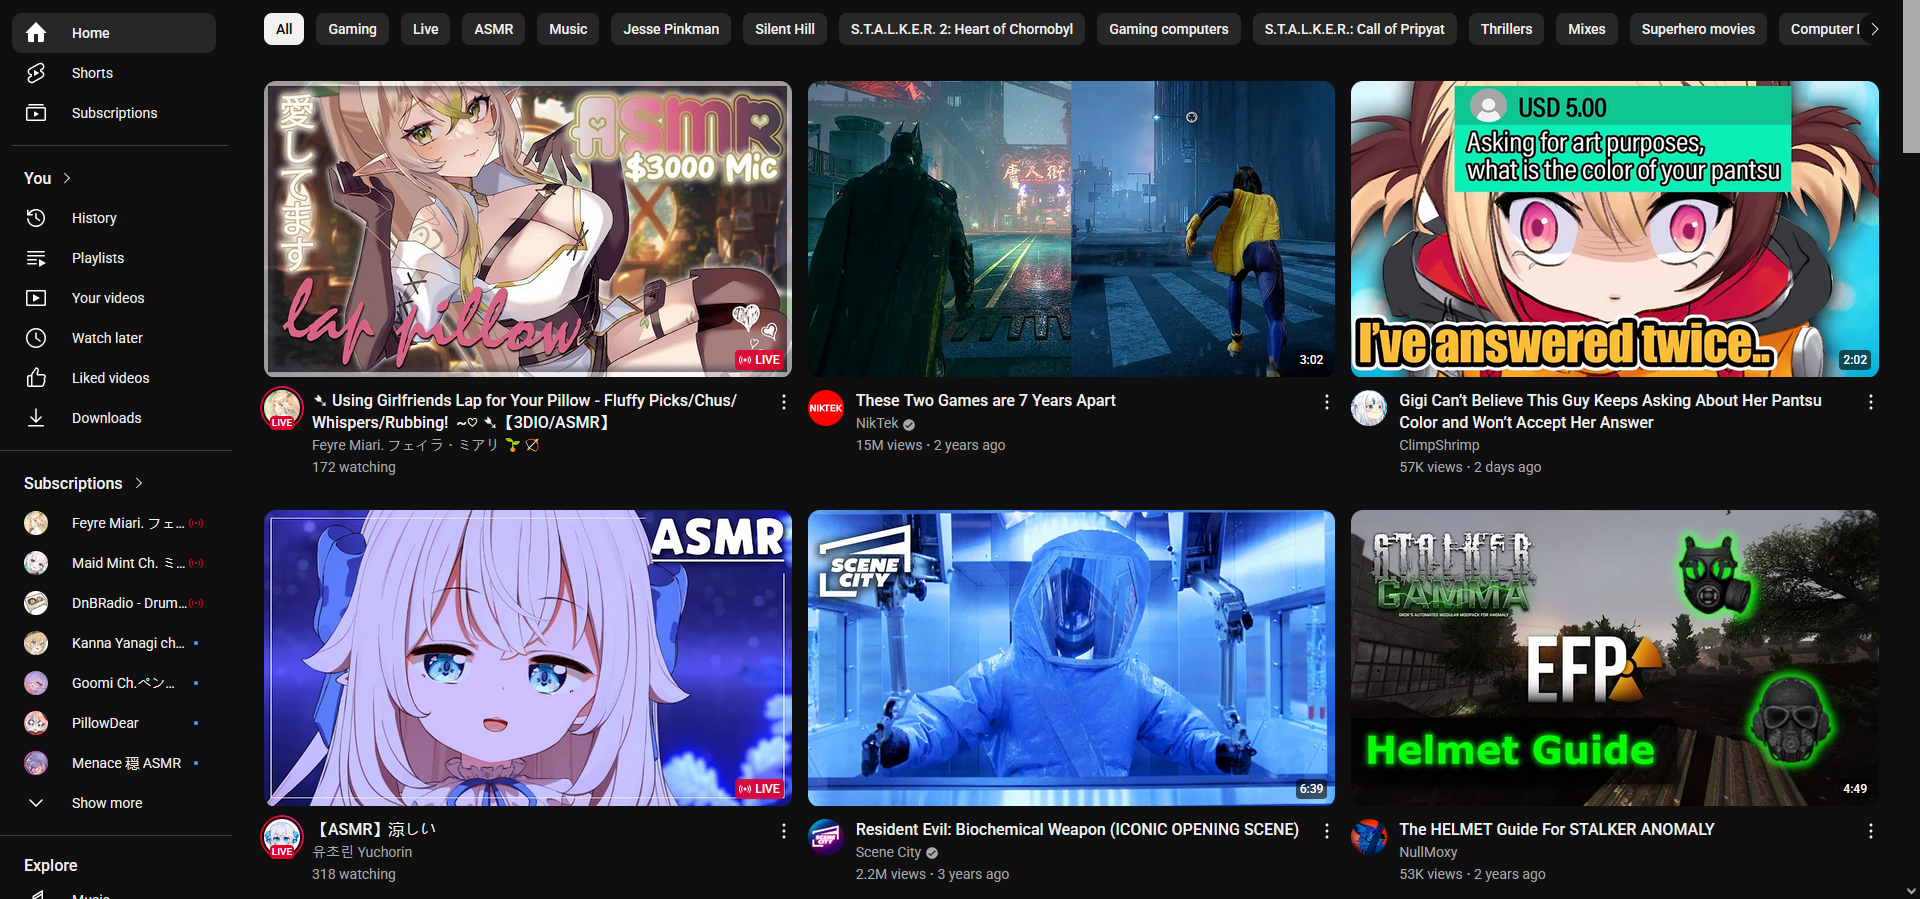Open Gigi Can't Believe This Guy video title
The height and width of the screenshot is (899, 1920).
1610,411
